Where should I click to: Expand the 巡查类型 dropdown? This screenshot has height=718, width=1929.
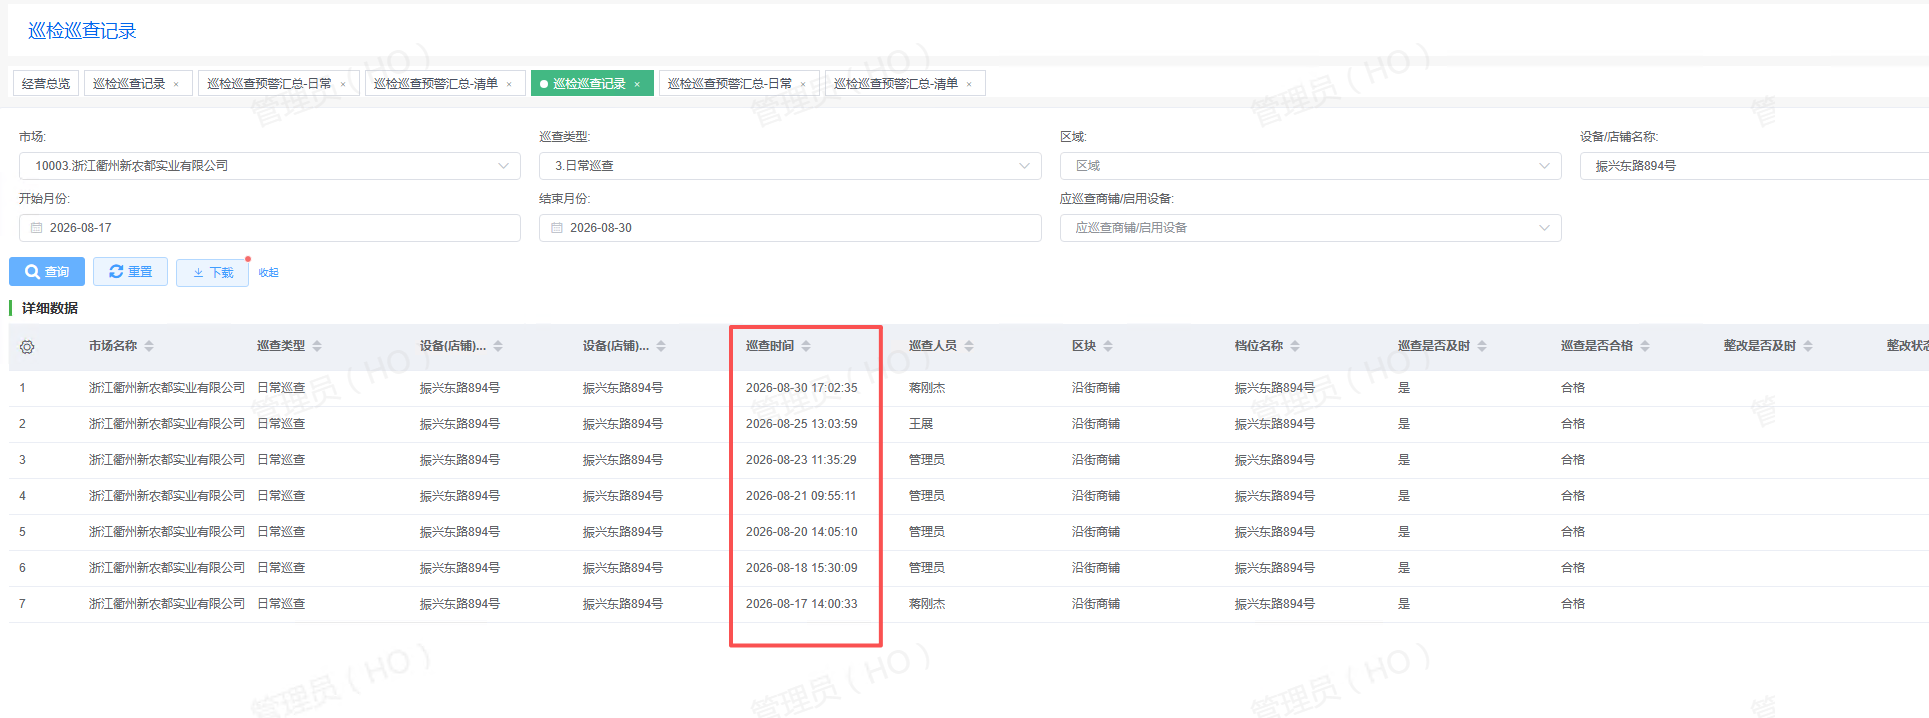(1024, 166)
